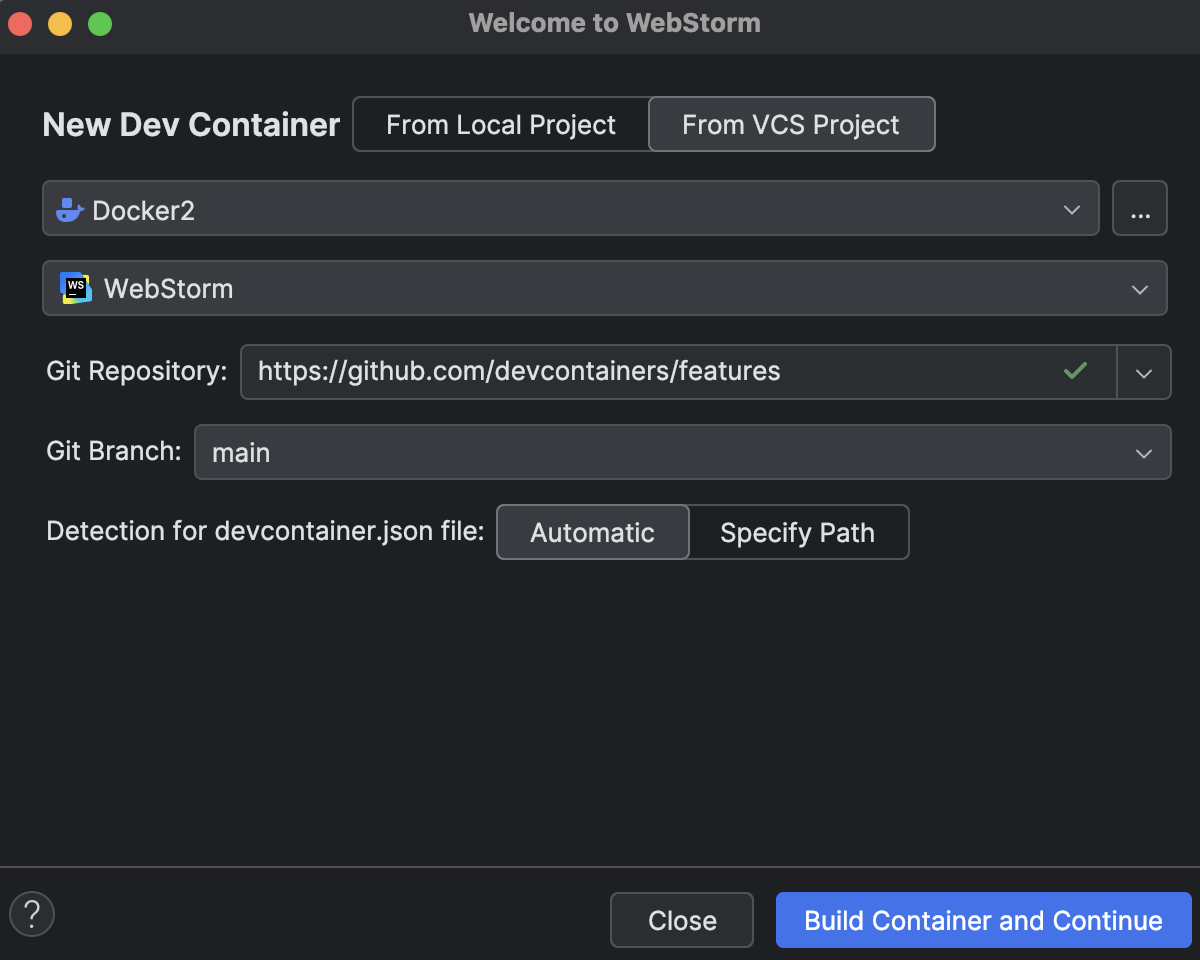The height and width of the screenshot is (960, 1200).
Task: Switch to From Local Project tab
Action: 501,124
